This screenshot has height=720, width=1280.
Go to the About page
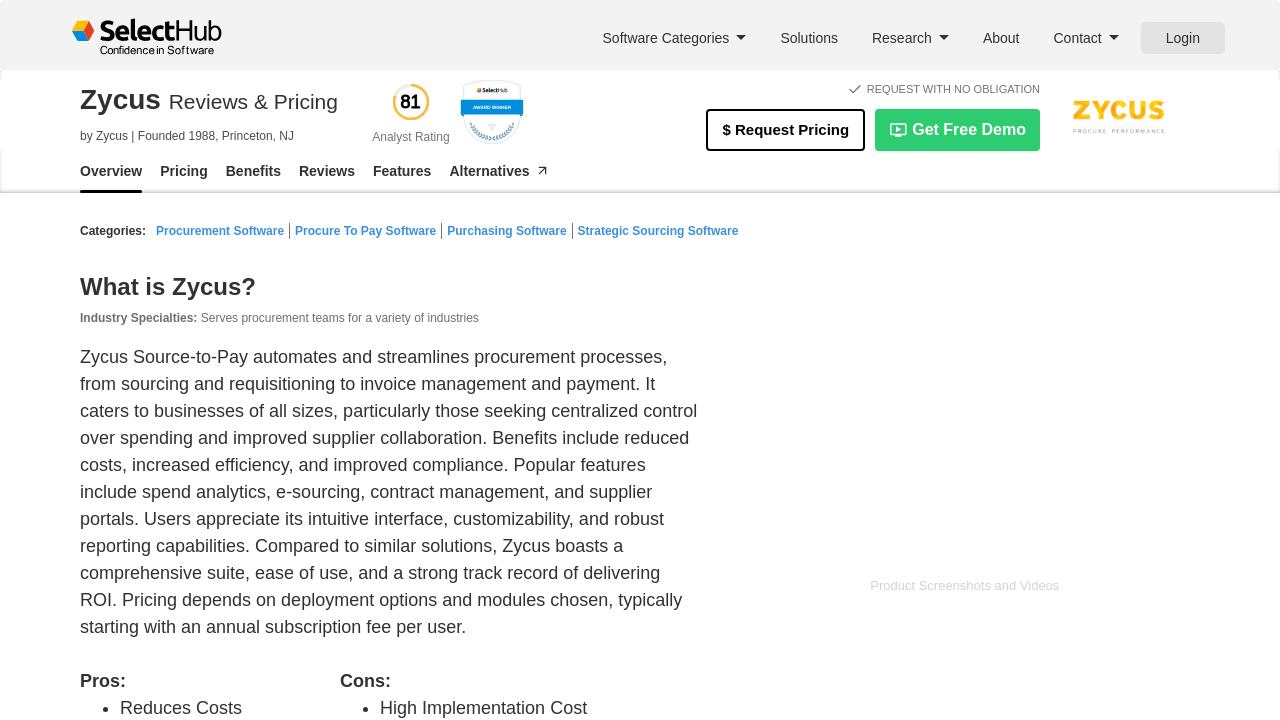point(1001,38)
